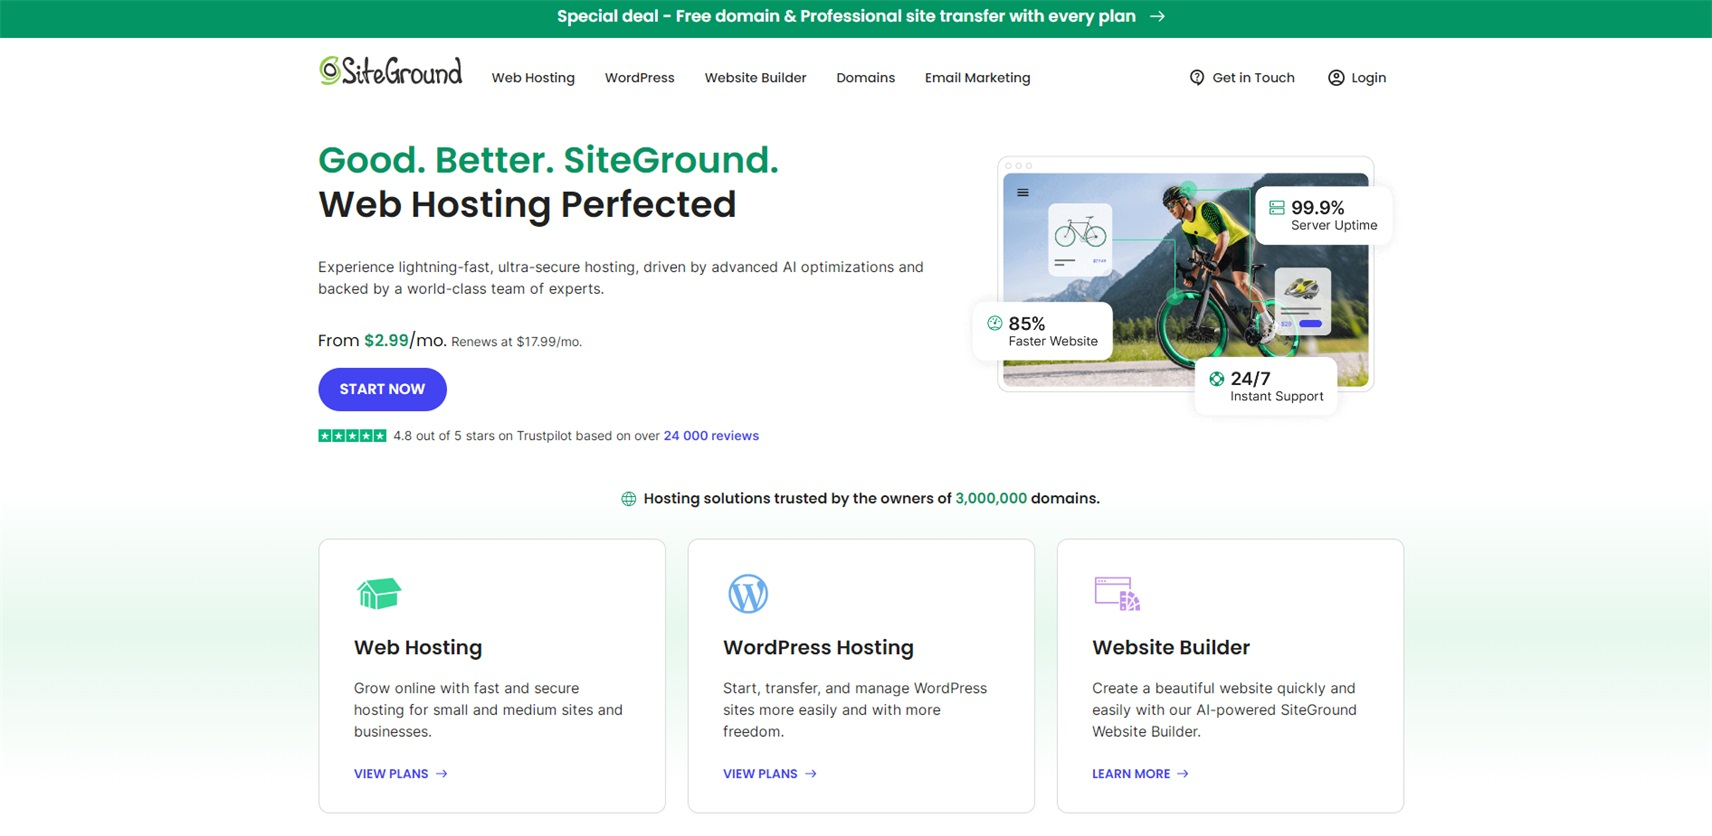Open Email Marketing from the navigation bar
Image resolution: width=1712 pixels, height=836 pixels.
click(x=977, y=78)
